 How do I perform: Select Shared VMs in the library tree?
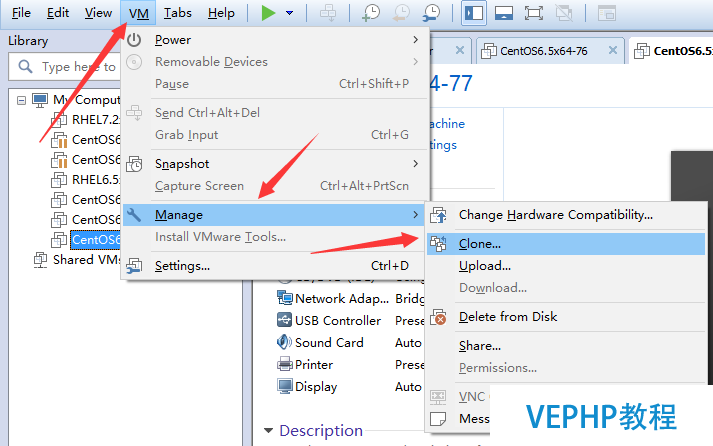coord(76,260)
